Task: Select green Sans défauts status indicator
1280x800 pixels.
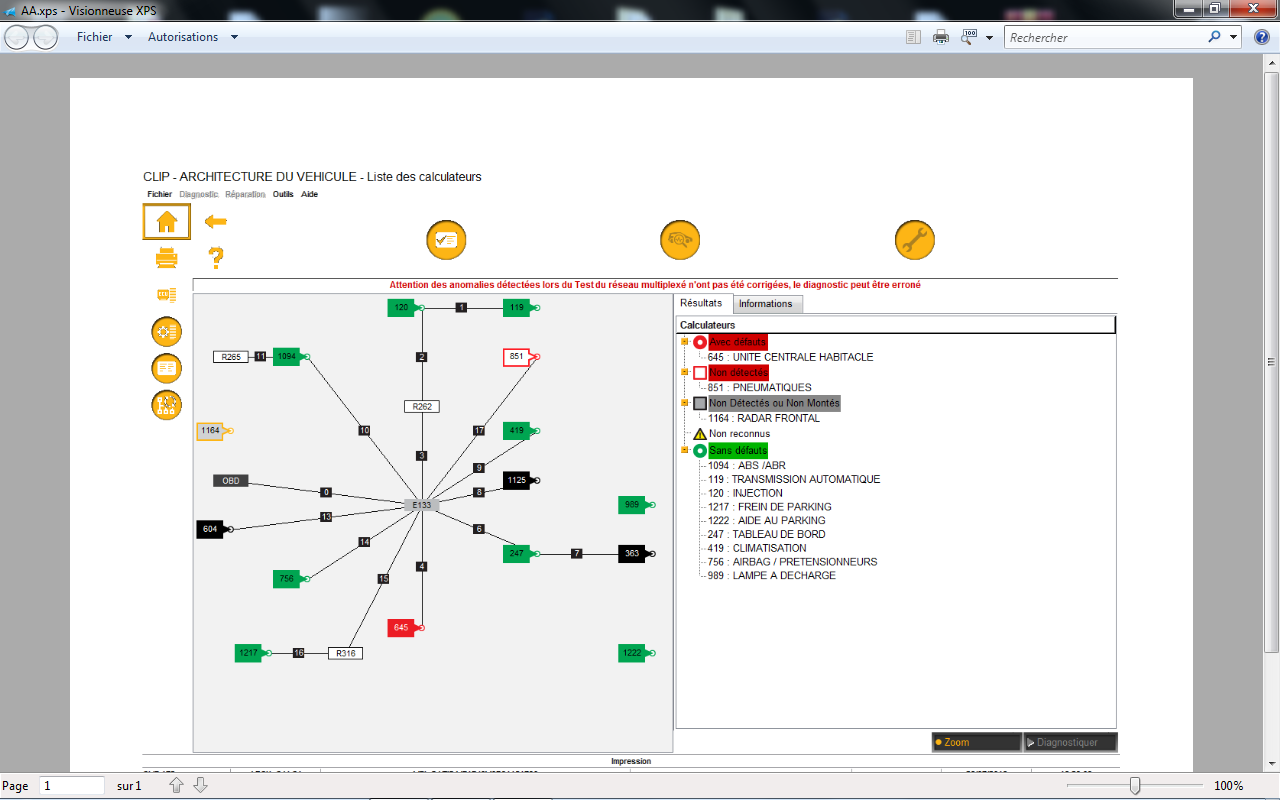Action: [x=700, y=451]
